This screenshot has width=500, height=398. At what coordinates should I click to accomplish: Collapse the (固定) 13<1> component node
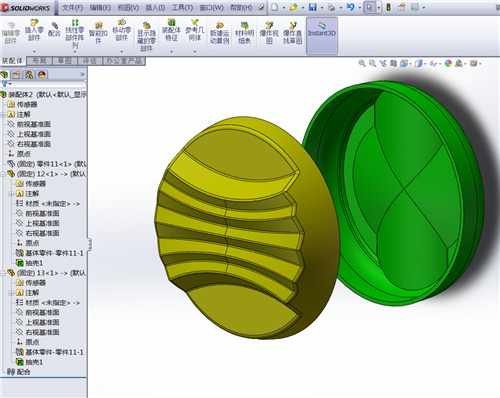point(3,273)
